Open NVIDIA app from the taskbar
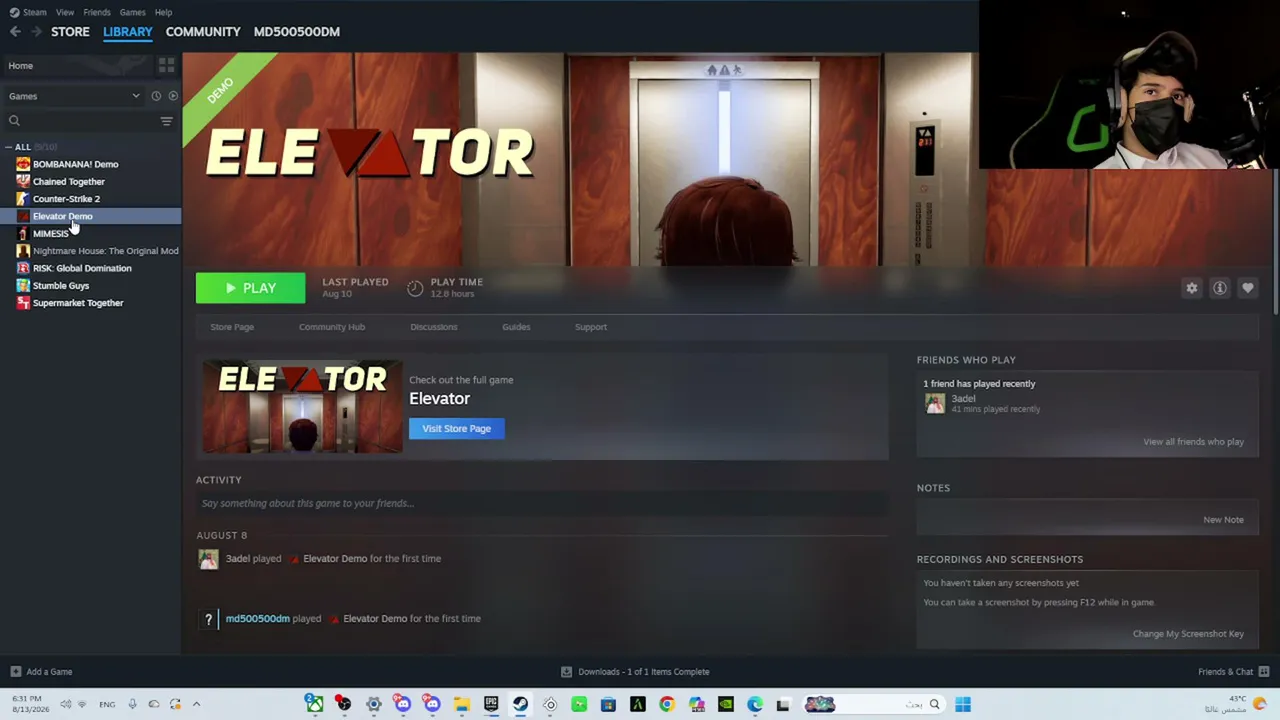This screenshot has height=720, width=1280. (726, 704)
